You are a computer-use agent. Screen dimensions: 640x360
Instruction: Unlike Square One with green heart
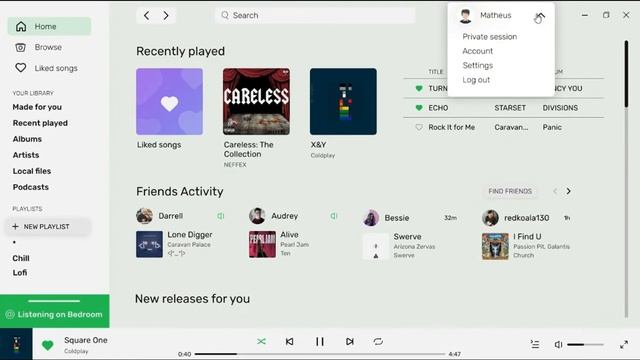click(48, 345)
